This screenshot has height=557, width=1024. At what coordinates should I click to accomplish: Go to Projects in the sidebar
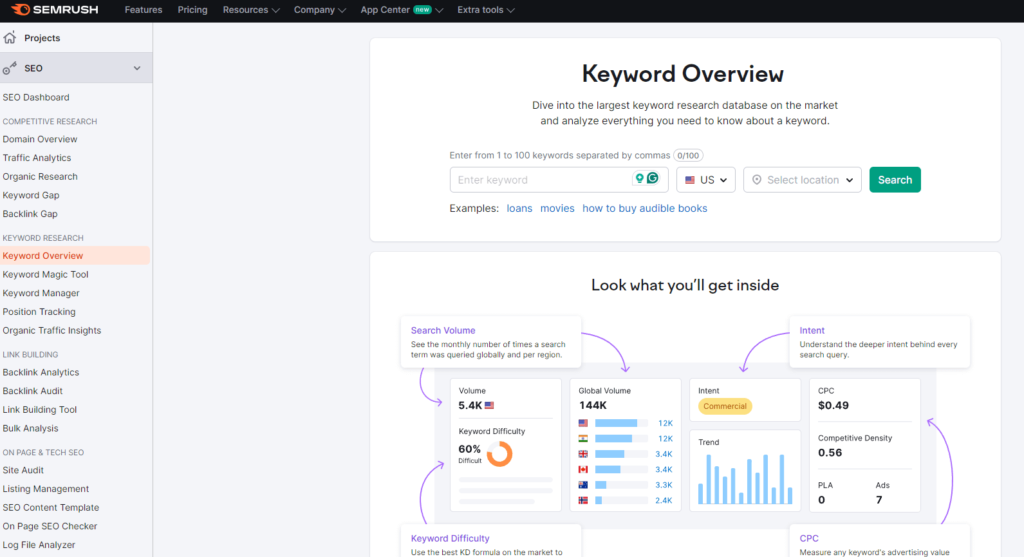pos(42,38)
